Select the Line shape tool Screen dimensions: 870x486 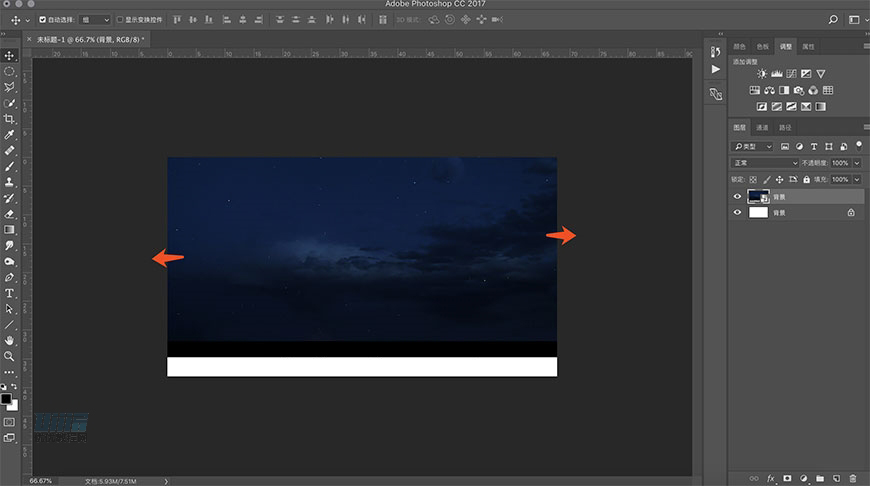coord(9,325)
